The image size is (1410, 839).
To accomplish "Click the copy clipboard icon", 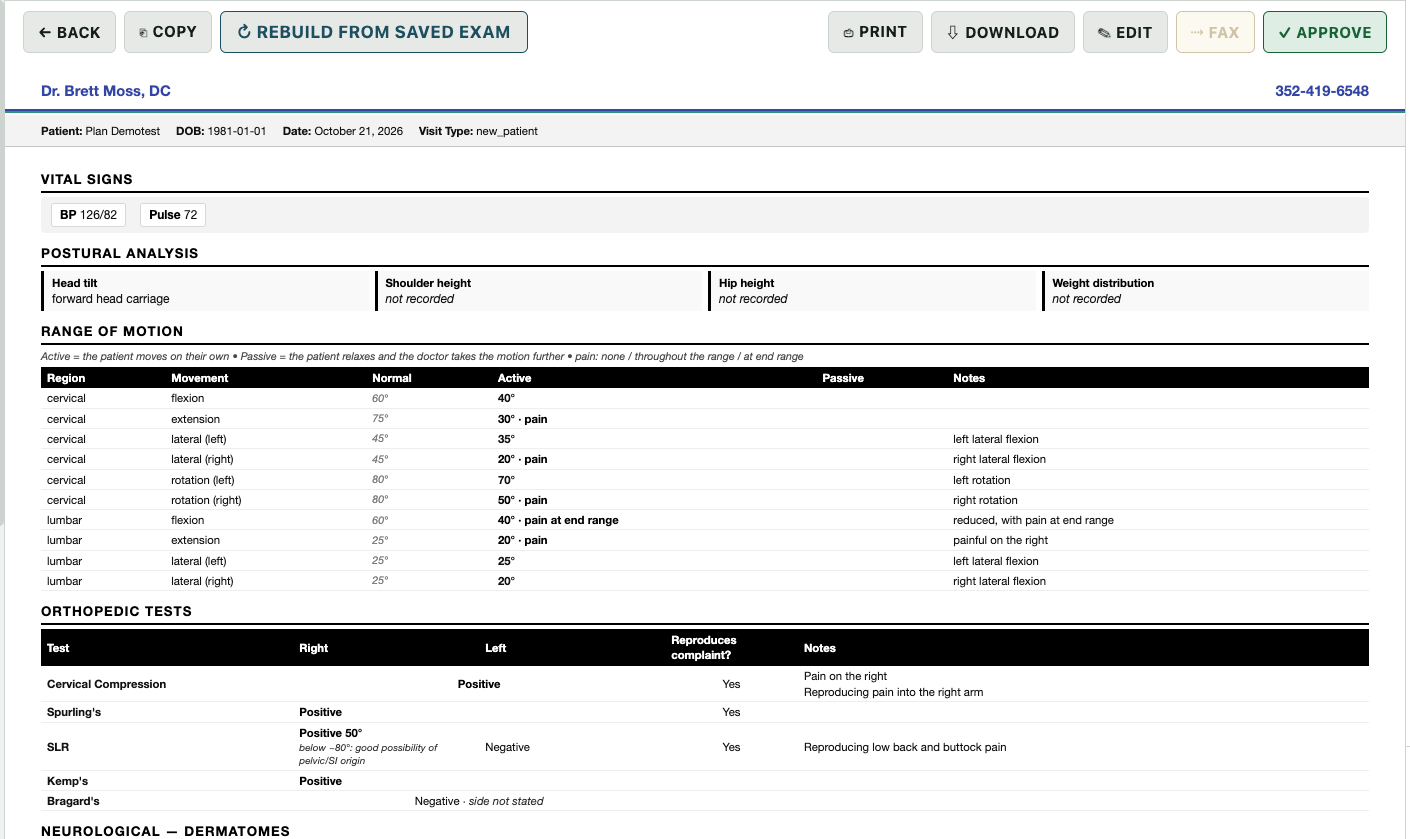I will pyautogui.click(x=143, y=33).
